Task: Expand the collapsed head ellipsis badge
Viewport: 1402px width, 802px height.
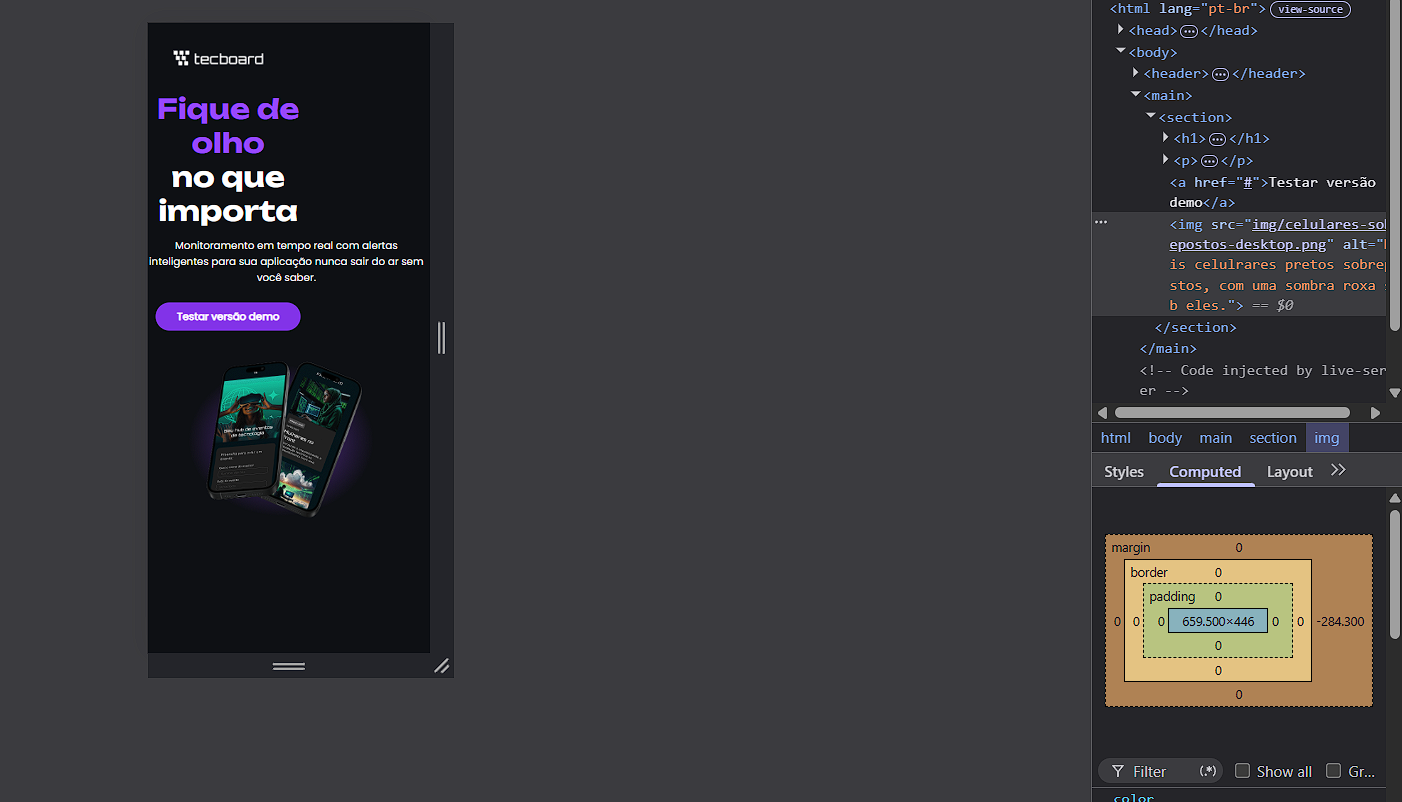Action: pyautogui.click(x=1189, y=31)
